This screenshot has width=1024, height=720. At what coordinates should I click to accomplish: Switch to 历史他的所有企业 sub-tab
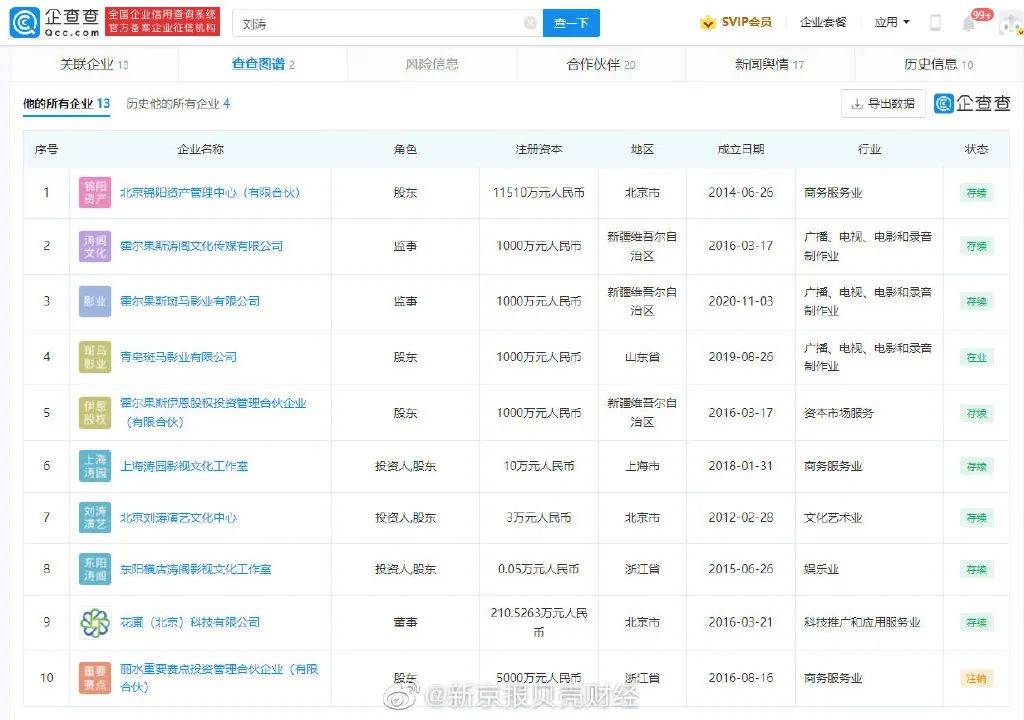pyautogui.click(x=178, y=104)
